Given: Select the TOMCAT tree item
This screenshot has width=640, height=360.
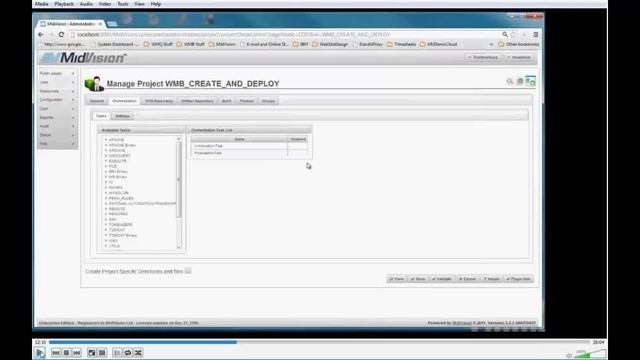Looking at the screenshot, I should click(x=117, y=230).
